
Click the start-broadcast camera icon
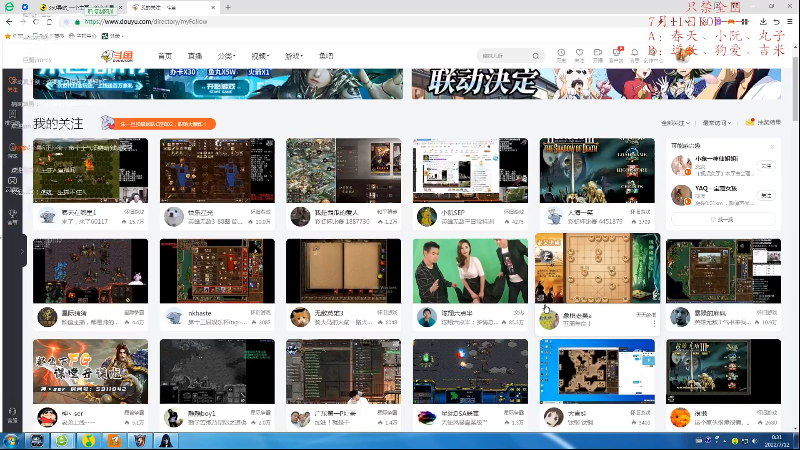[x=598, y=55]
